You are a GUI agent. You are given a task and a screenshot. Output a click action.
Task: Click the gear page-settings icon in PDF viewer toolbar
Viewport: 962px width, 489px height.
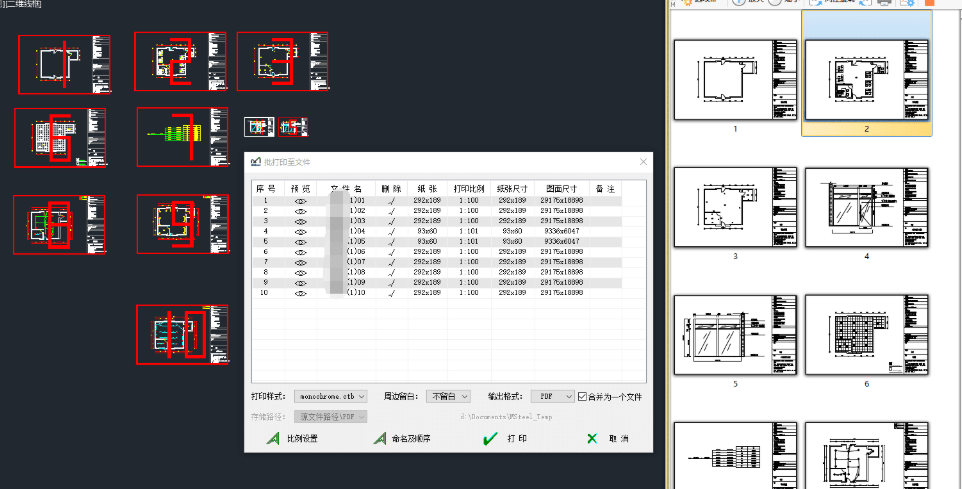pyautogui.click(x=907, y=2)
